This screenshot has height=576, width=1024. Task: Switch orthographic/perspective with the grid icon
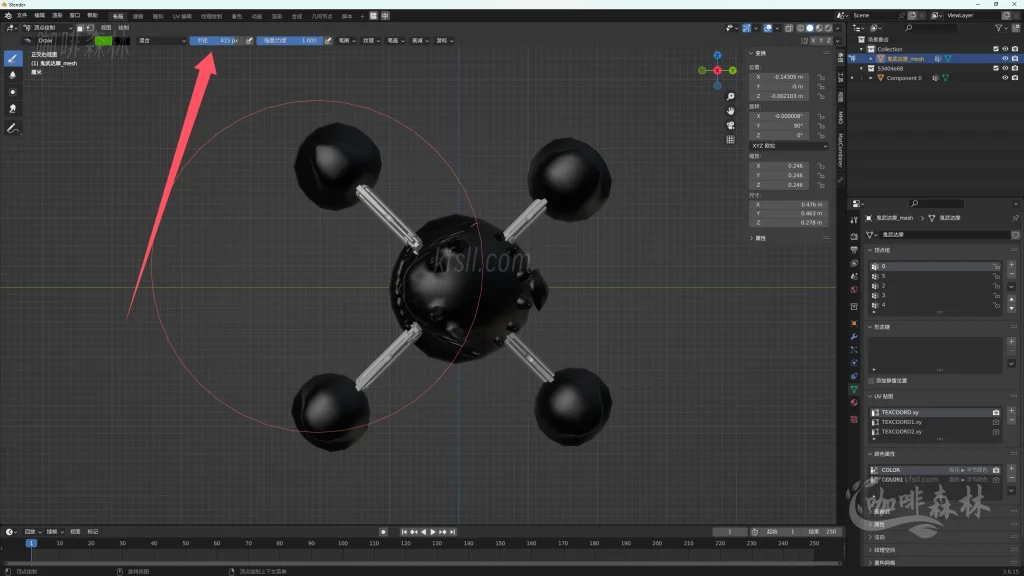(x=731, y=140)
